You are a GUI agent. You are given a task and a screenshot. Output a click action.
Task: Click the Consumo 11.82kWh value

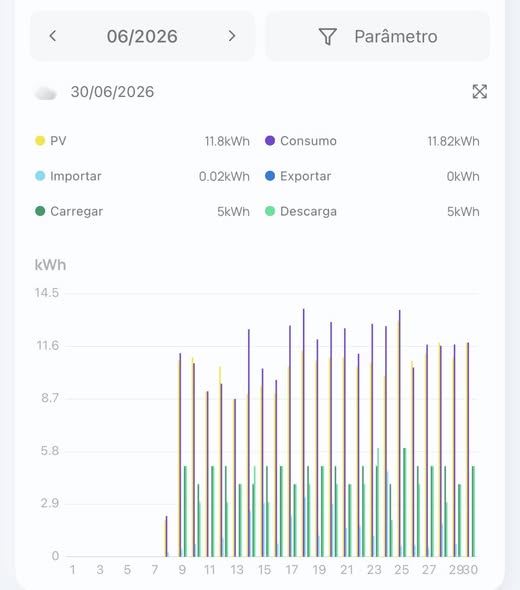[x=453, y=141]
